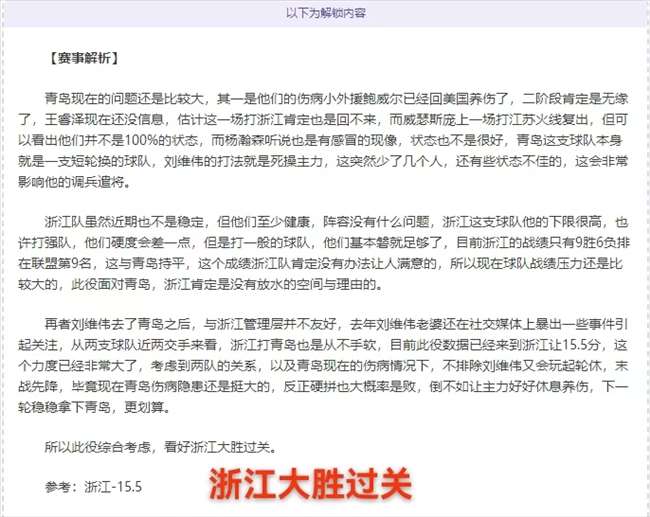The image size is (650, 517).
Task: Click the line starting 在联盟第9名，这与青岛持平
Action: (x=320, y=263)
